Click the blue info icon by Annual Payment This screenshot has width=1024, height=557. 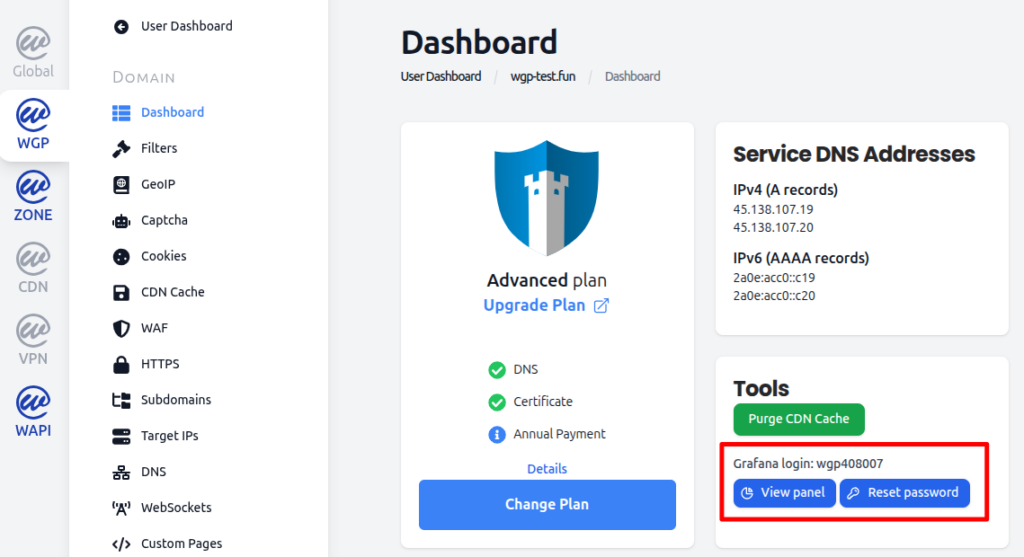pos(497,434)
